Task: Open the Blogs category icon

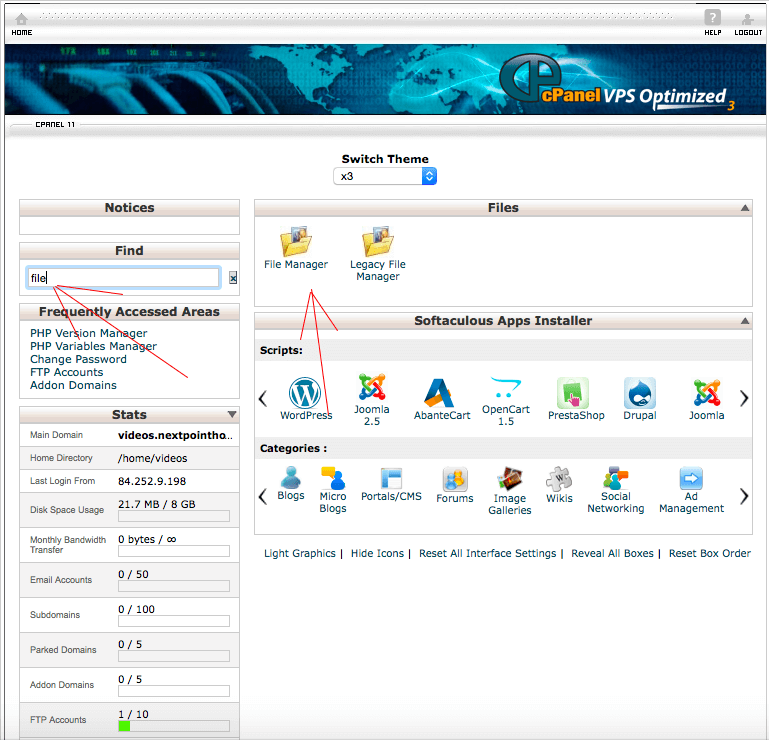Action: [x=291, y=477]
